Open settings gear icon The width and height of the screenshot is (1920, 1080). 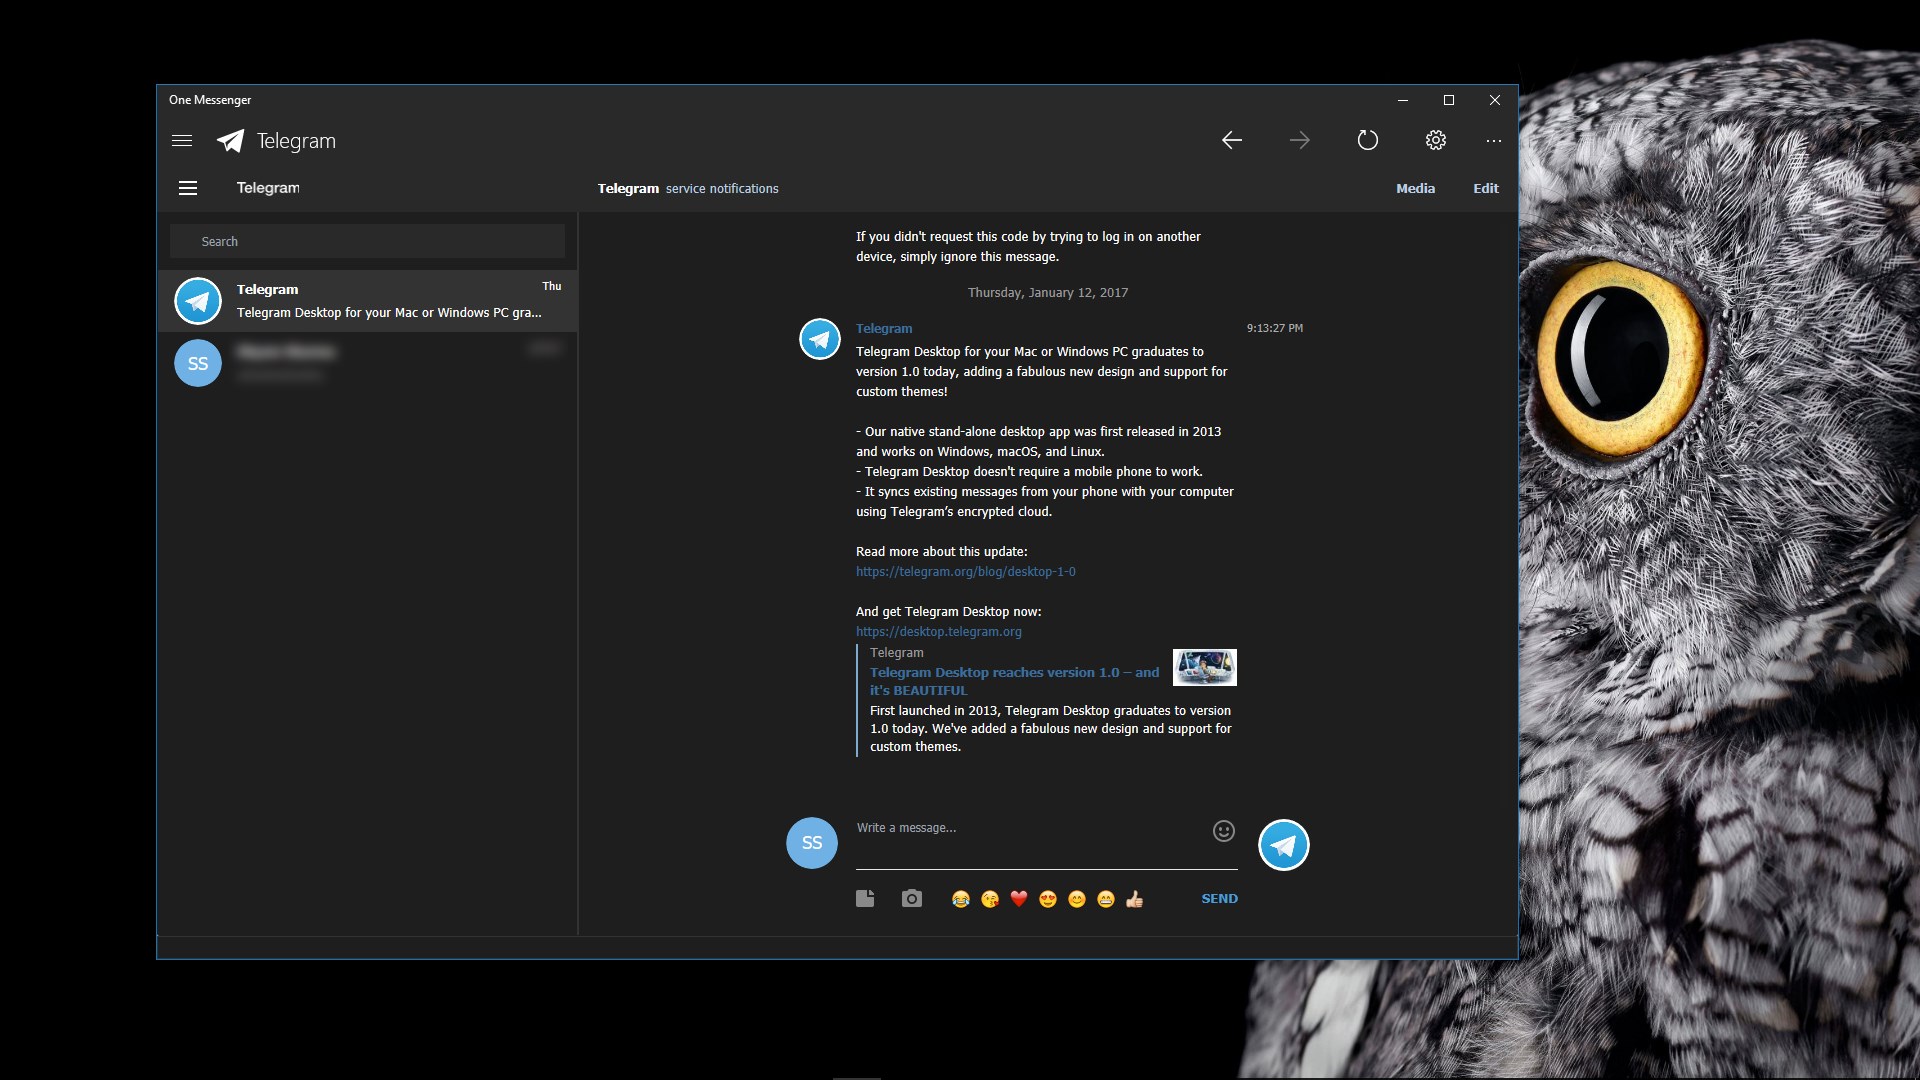click(x=1436, y=141)
